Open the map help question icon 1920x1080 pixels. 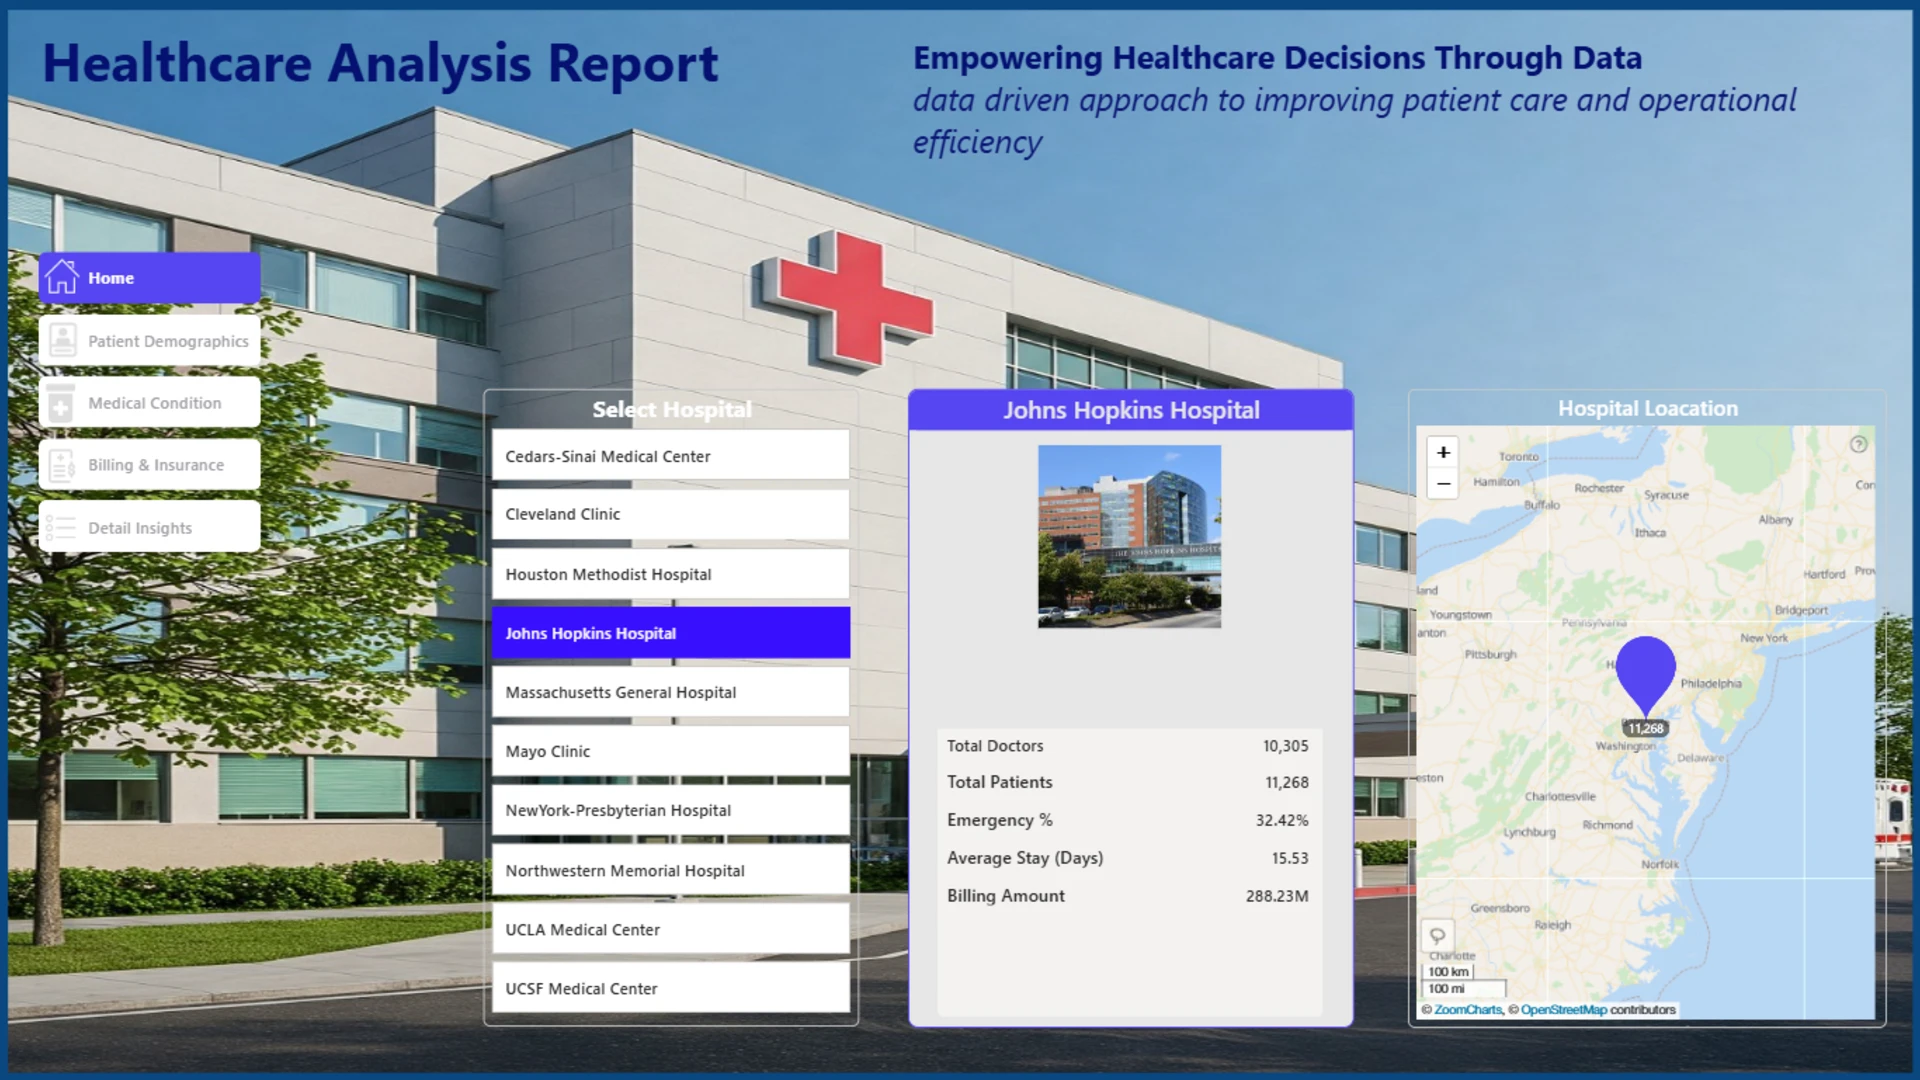tap(1858, 444)
